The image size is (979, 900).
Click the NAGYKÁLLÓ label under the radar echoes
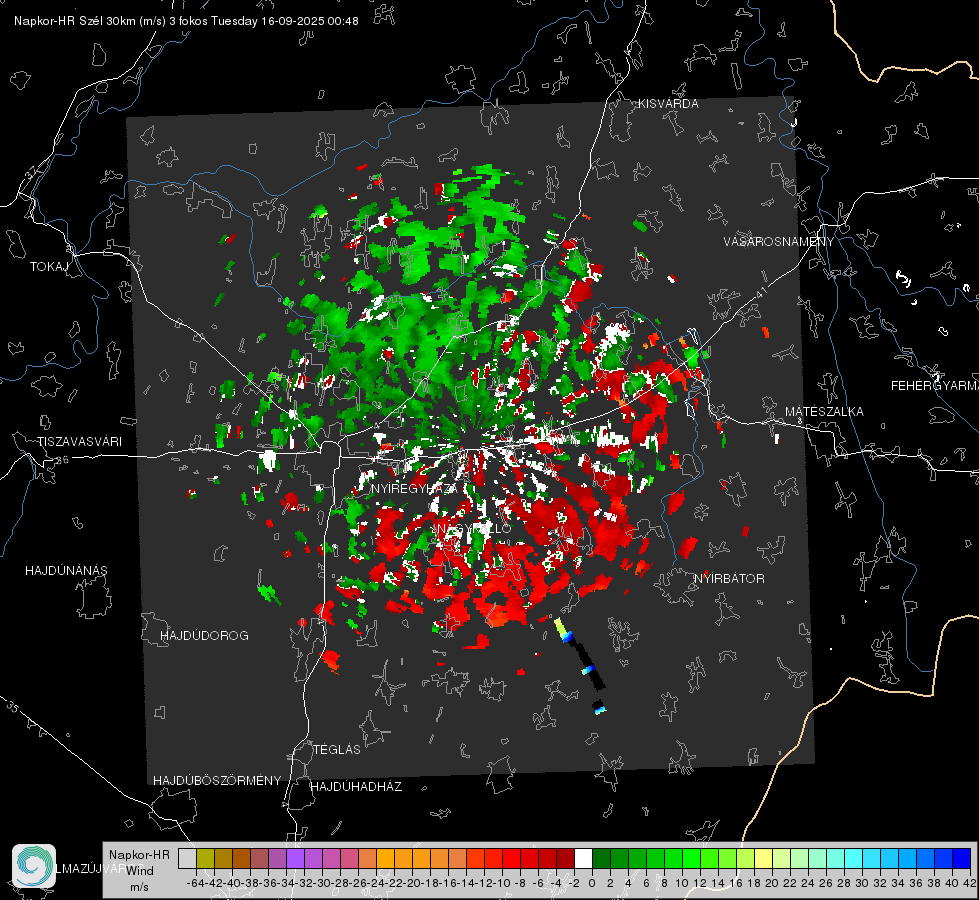472,528
